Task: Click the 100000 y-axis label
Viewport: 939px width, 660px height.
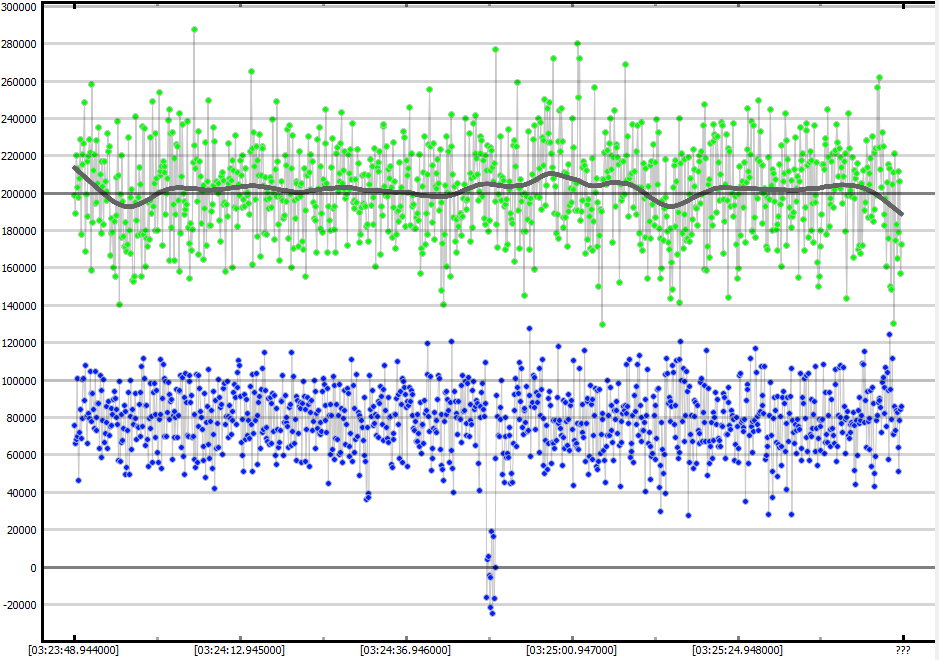Action: (20, 381)
